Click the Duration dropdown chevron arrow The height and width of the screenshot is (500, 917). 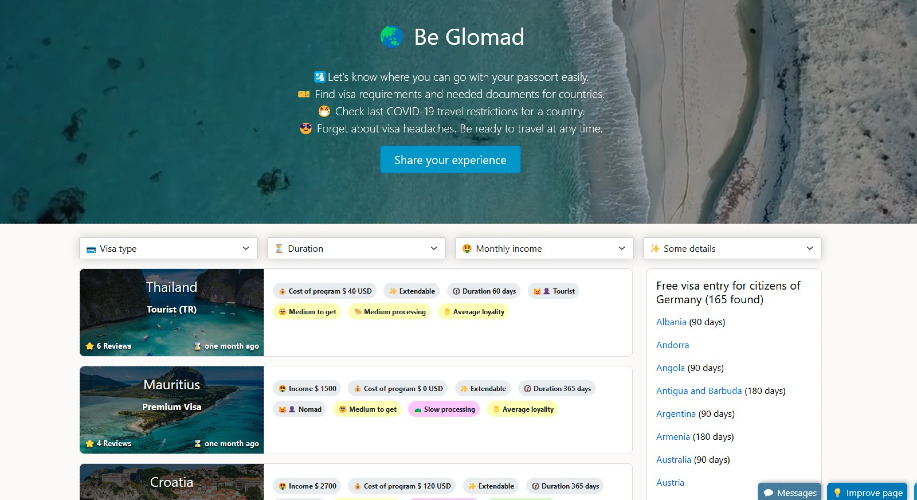(433, 249)
